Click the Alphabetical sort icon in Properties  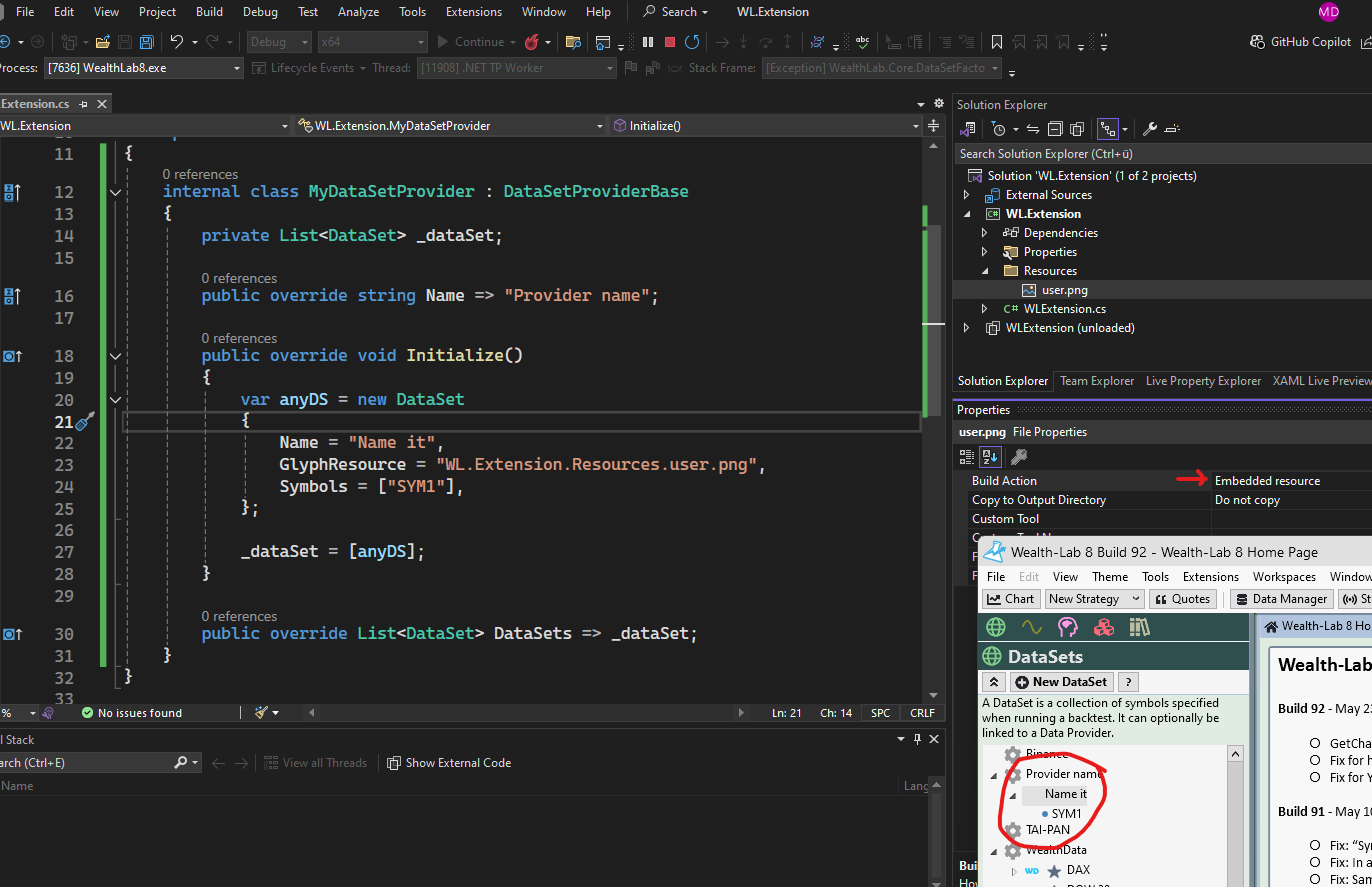pos(989,457)
